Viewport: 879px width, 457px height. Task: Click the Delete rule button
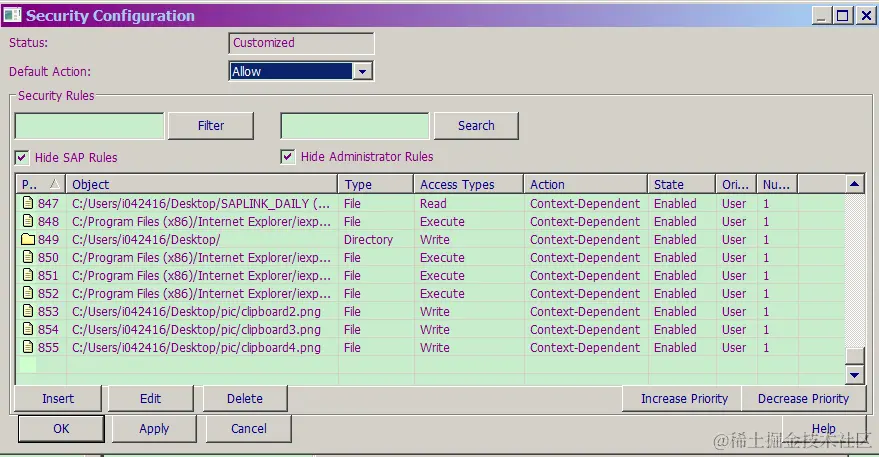245,399
